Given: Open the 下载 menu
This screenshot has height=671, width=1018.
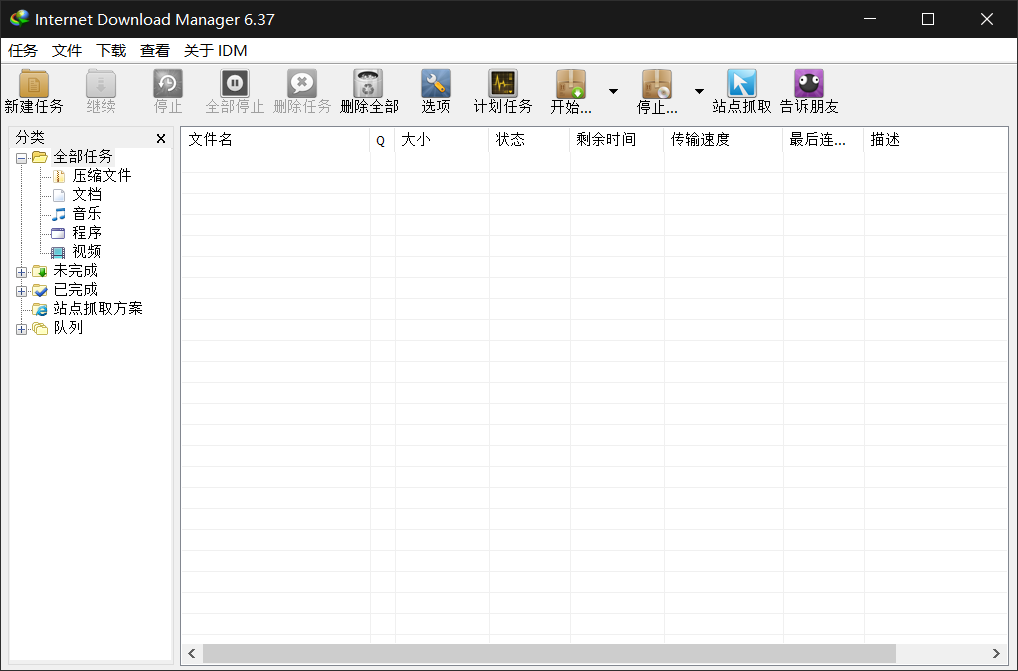Looking at the screenshot, I should pos(111,51).
